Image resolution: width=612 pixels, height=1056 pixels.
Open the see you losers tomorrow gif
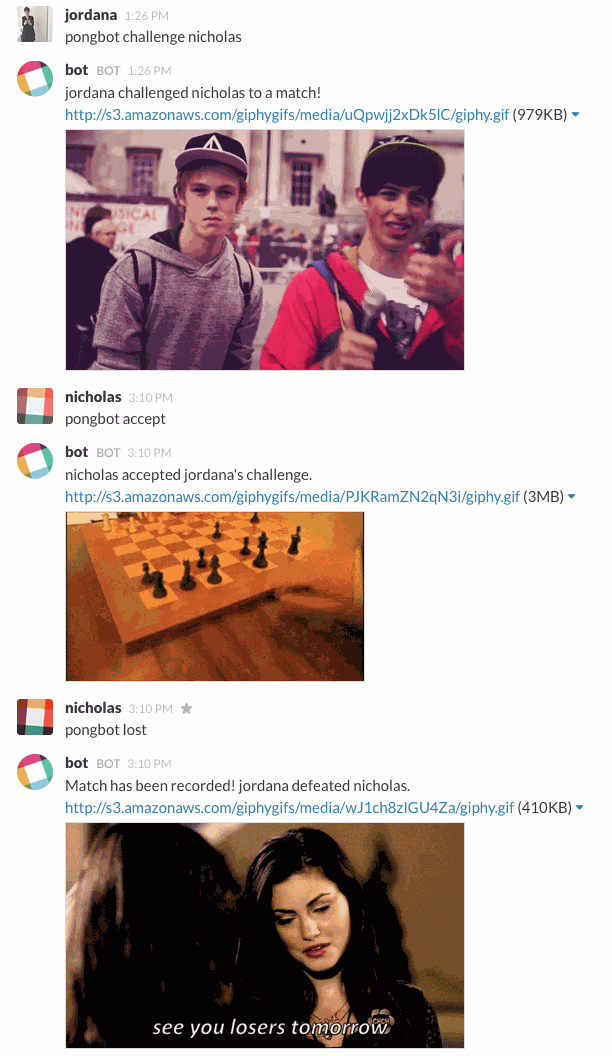pyautogui.click(x=265, y=935)
